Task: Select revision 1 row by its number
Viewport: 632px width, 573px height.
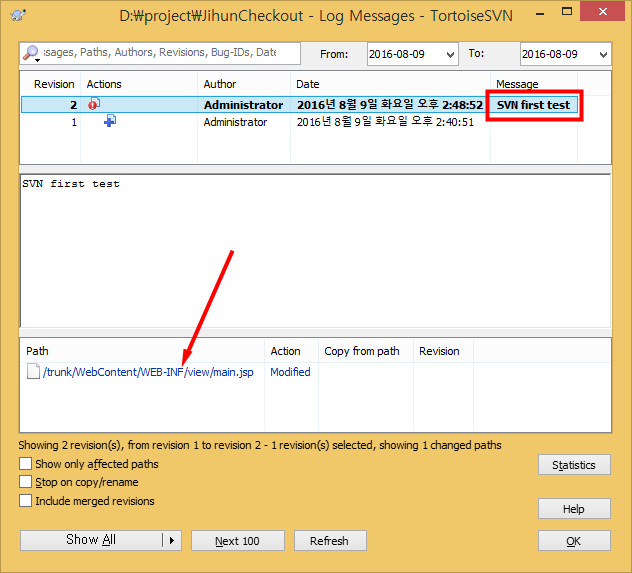Action: 74,122
